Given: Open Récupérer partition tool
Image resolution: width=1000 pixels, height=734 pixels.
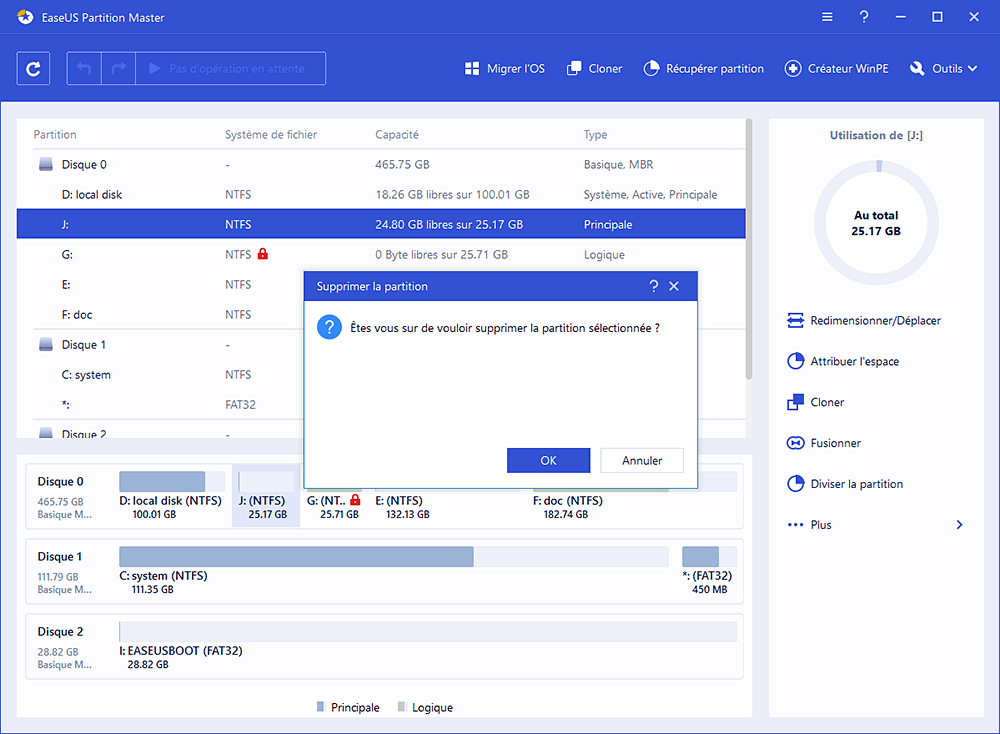Looking at the screenshot, I should [x=703, y=68].
